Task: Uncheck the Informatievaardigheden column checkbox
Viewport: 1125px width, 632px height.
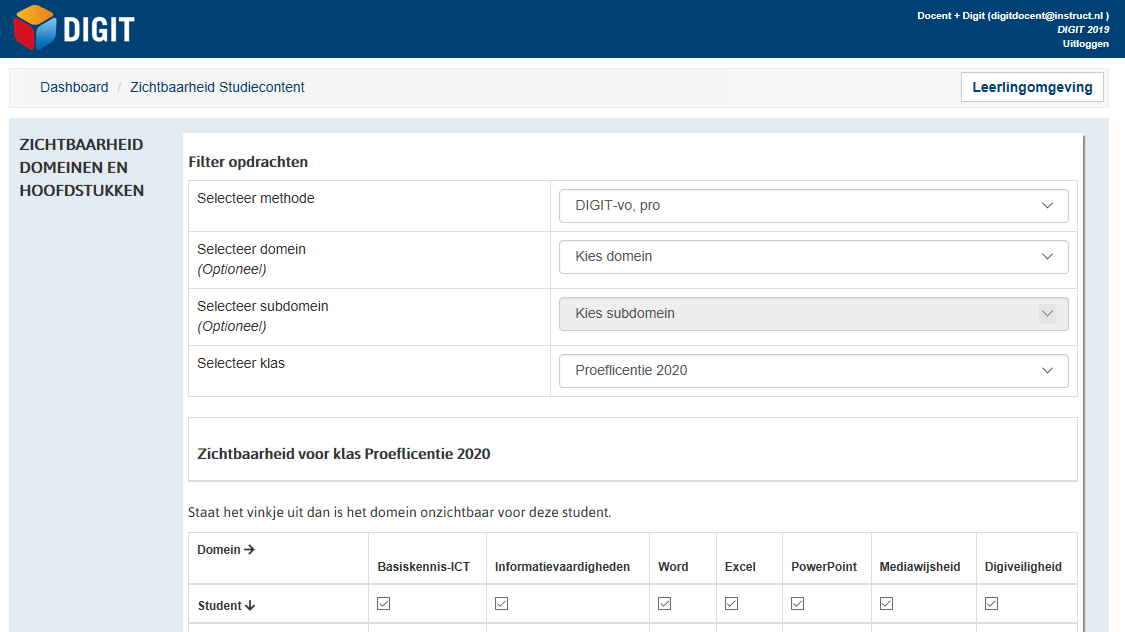Action: (x=501, y=604)
